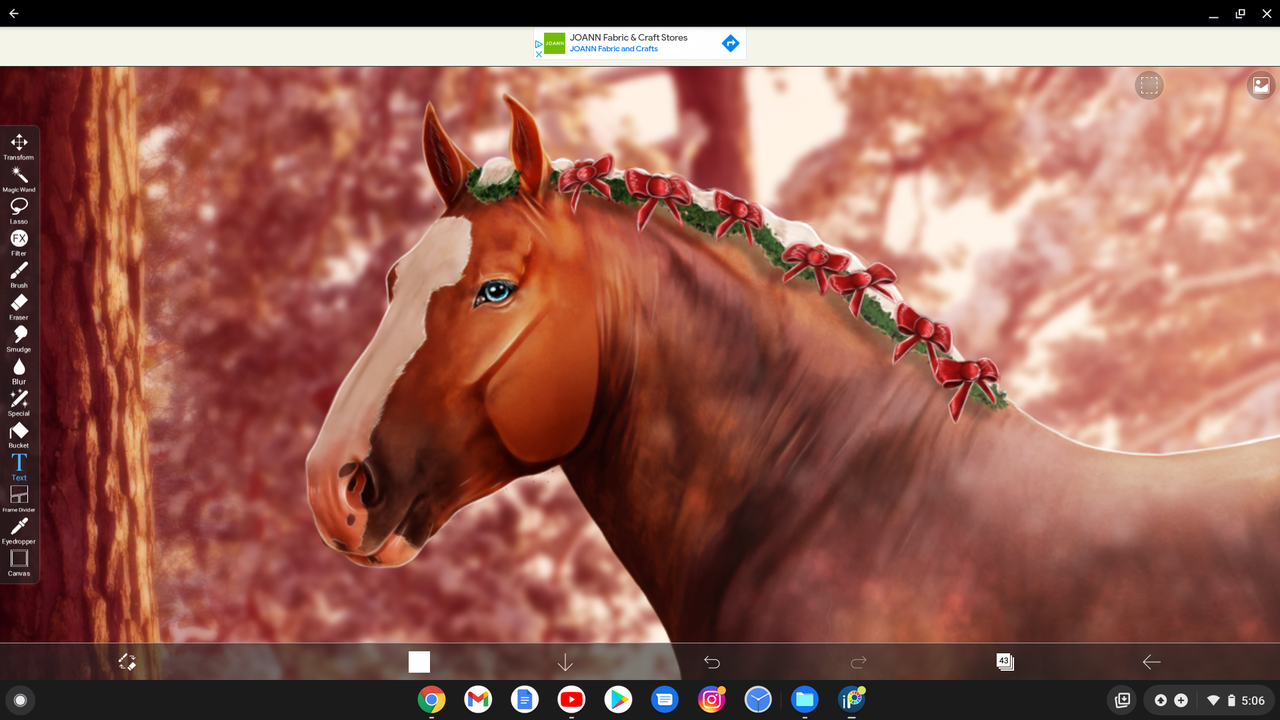Image resolution: width=1280 pixels, height=720 pixels.
Task: Open quick settings via Wi-Fi icon
Action: [1213, 700]
